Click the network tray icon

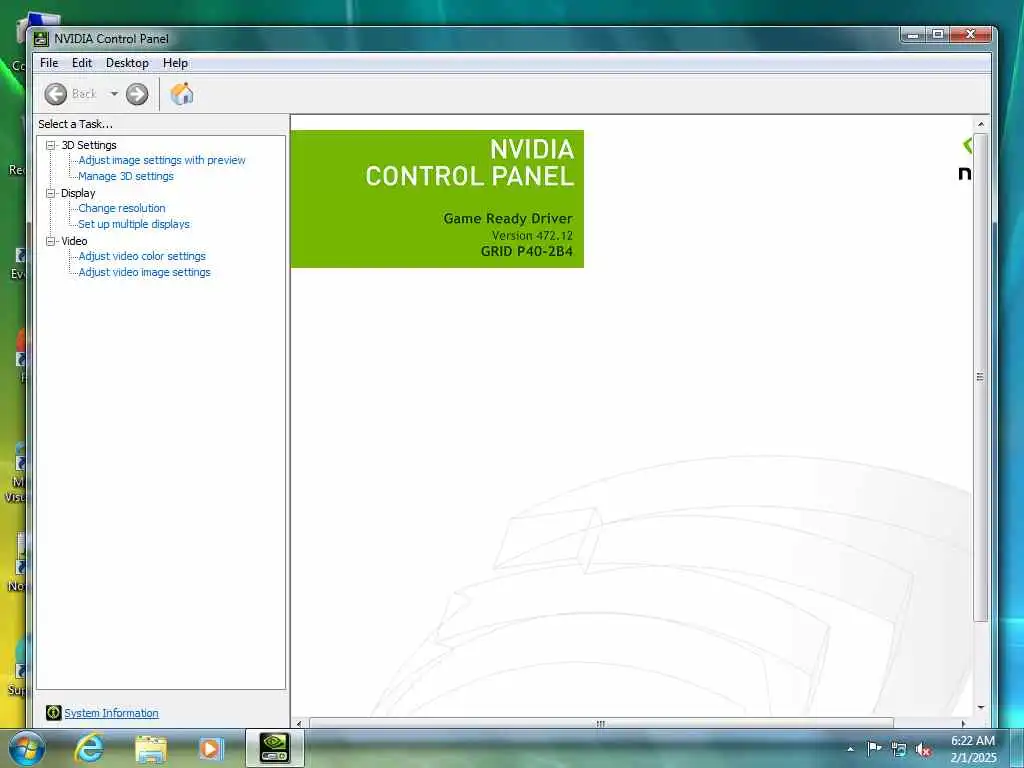[899, 750]
